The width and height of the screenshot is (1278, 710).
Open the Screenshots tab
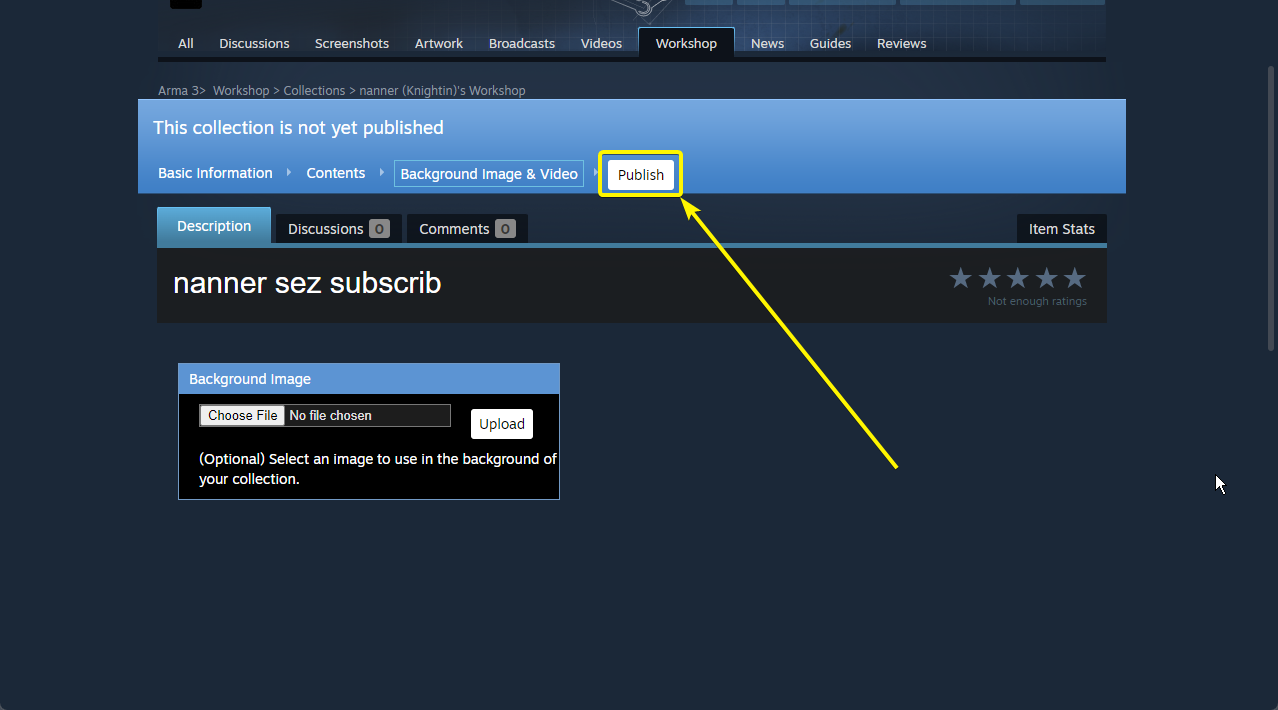[x=352, y=43]
